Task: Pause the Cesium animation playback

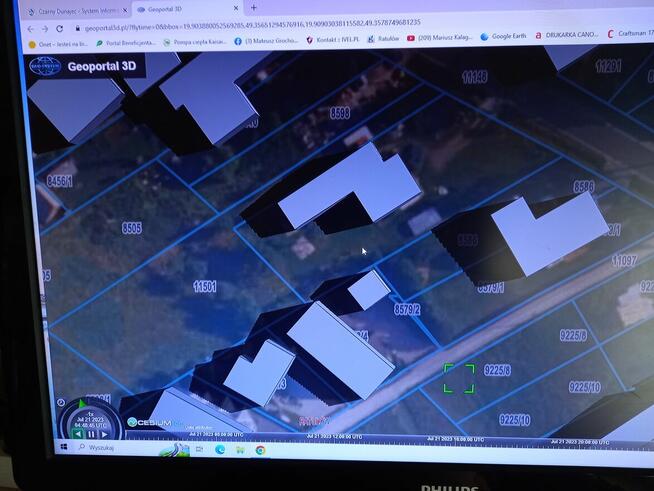Action: coord(91,434)
